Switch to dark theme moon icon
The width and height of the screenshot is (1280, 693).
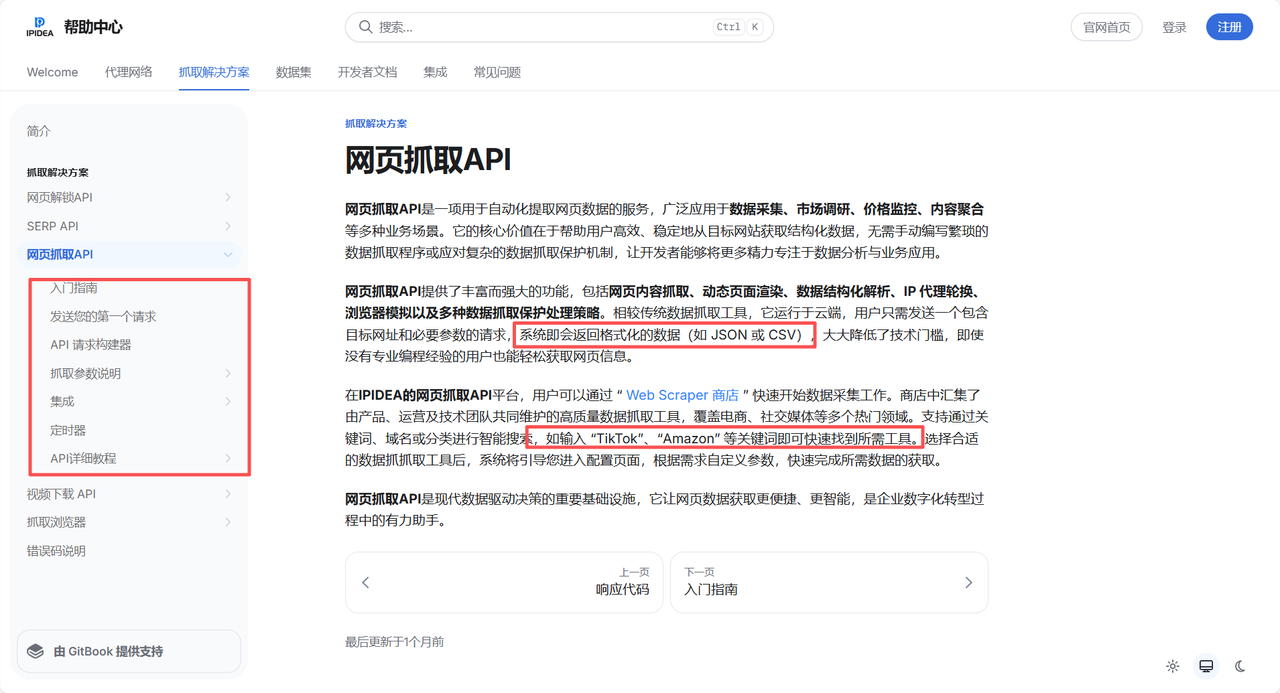1240,666
